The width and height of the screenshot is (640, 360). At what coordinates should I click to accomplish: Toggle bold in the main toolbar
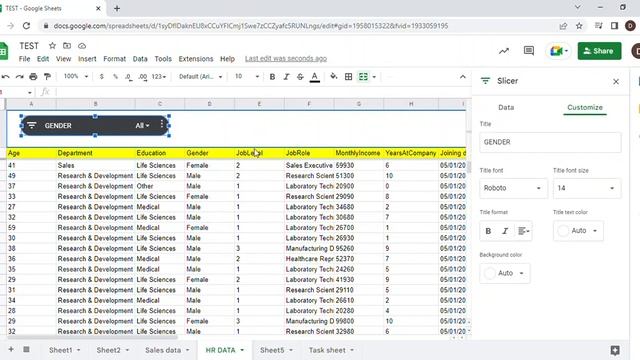point(272,77)
